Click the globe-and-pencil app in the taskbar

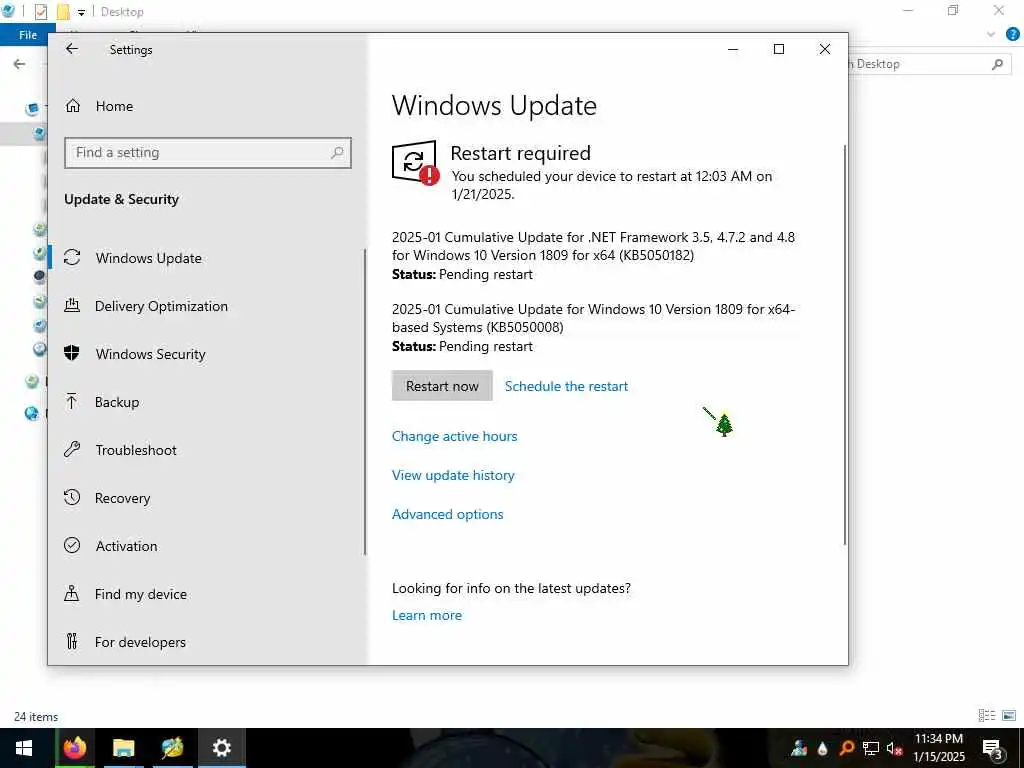172,748
